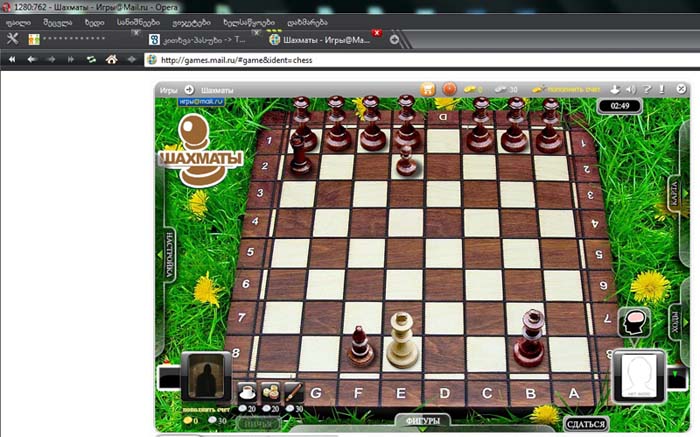Image resolution: width=700 pixels, height=437 pixels.
Task: Click the 02:49 game timer
Action: point(620,106)
